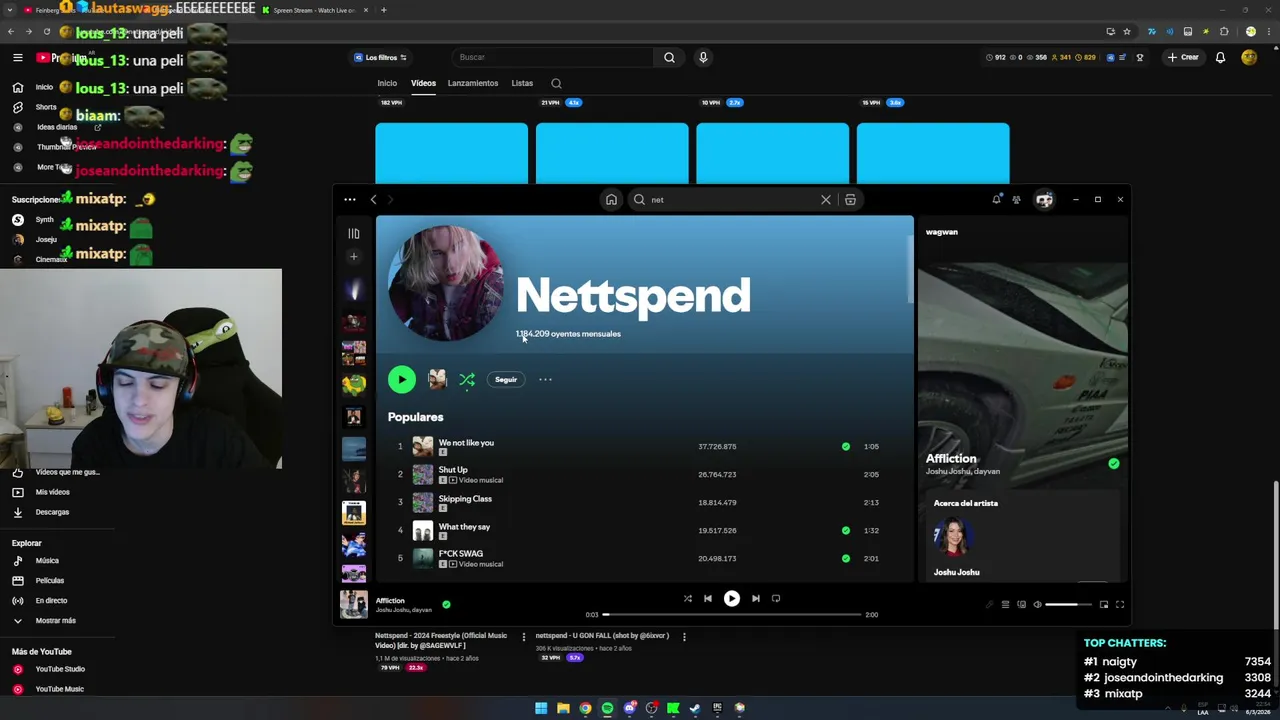Toggle repeat in the player bar

(x=776, y=598)
